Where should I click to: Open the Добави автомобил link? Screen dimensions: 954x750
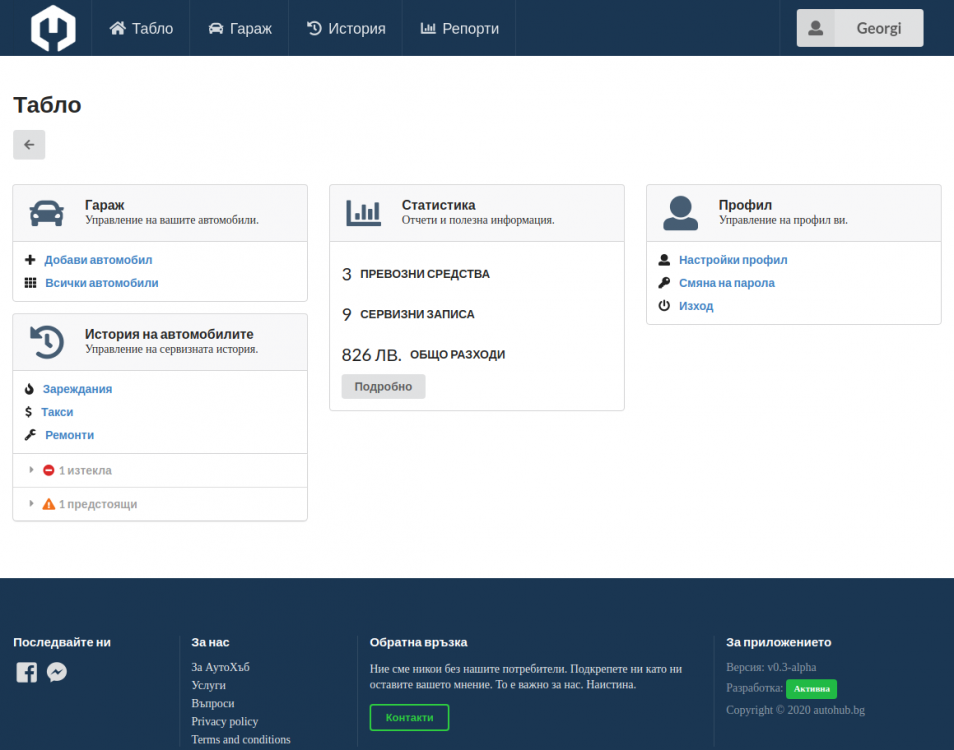[98, 260]
